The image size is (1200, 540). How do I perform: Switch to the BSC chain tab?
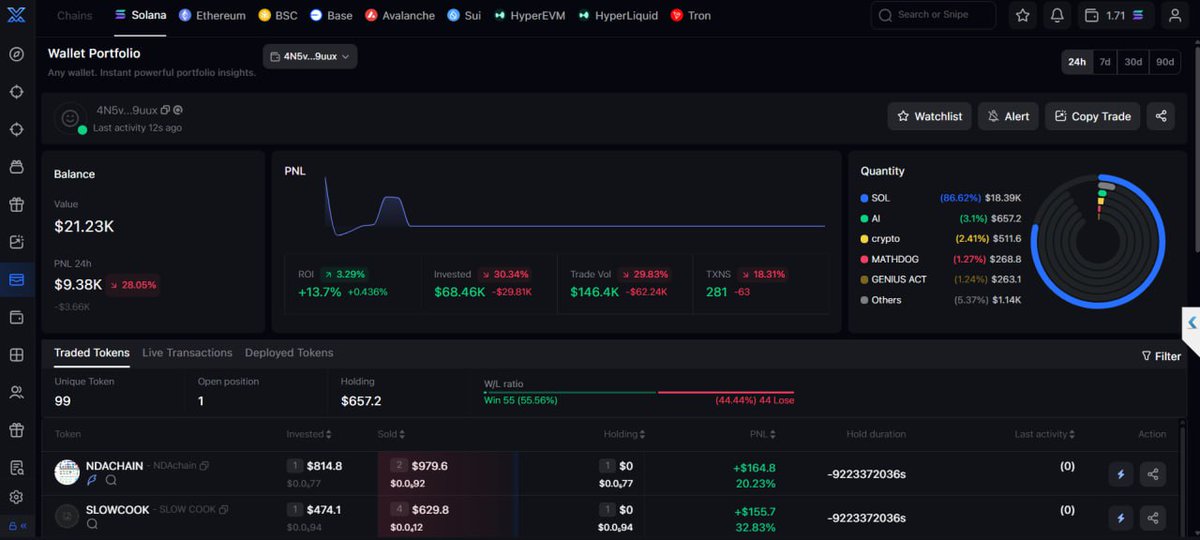pos(278,15)
